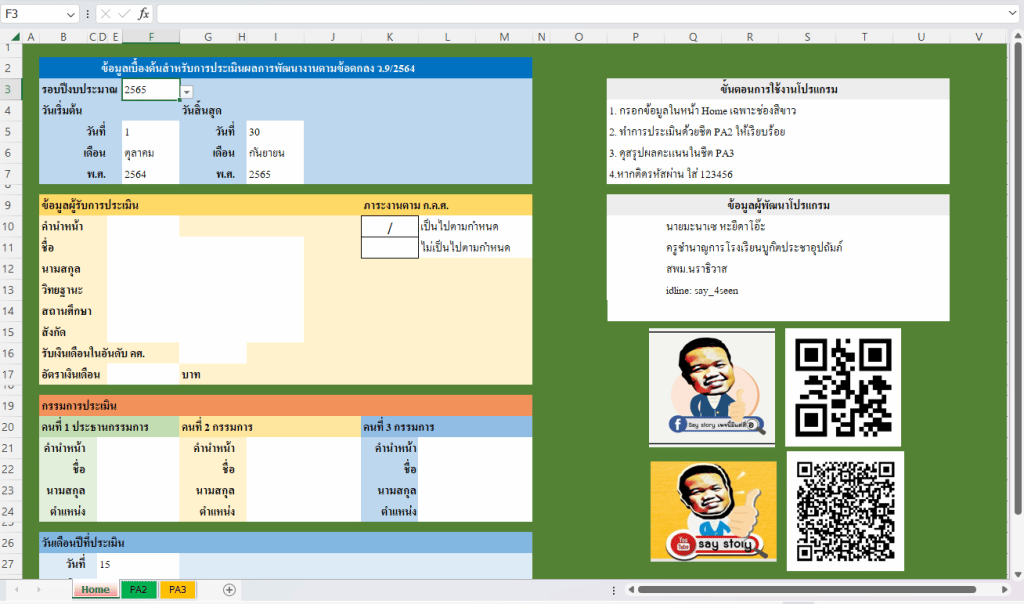
Task: Click the Insert Function fx icon
Action: [x=144, y=14]
